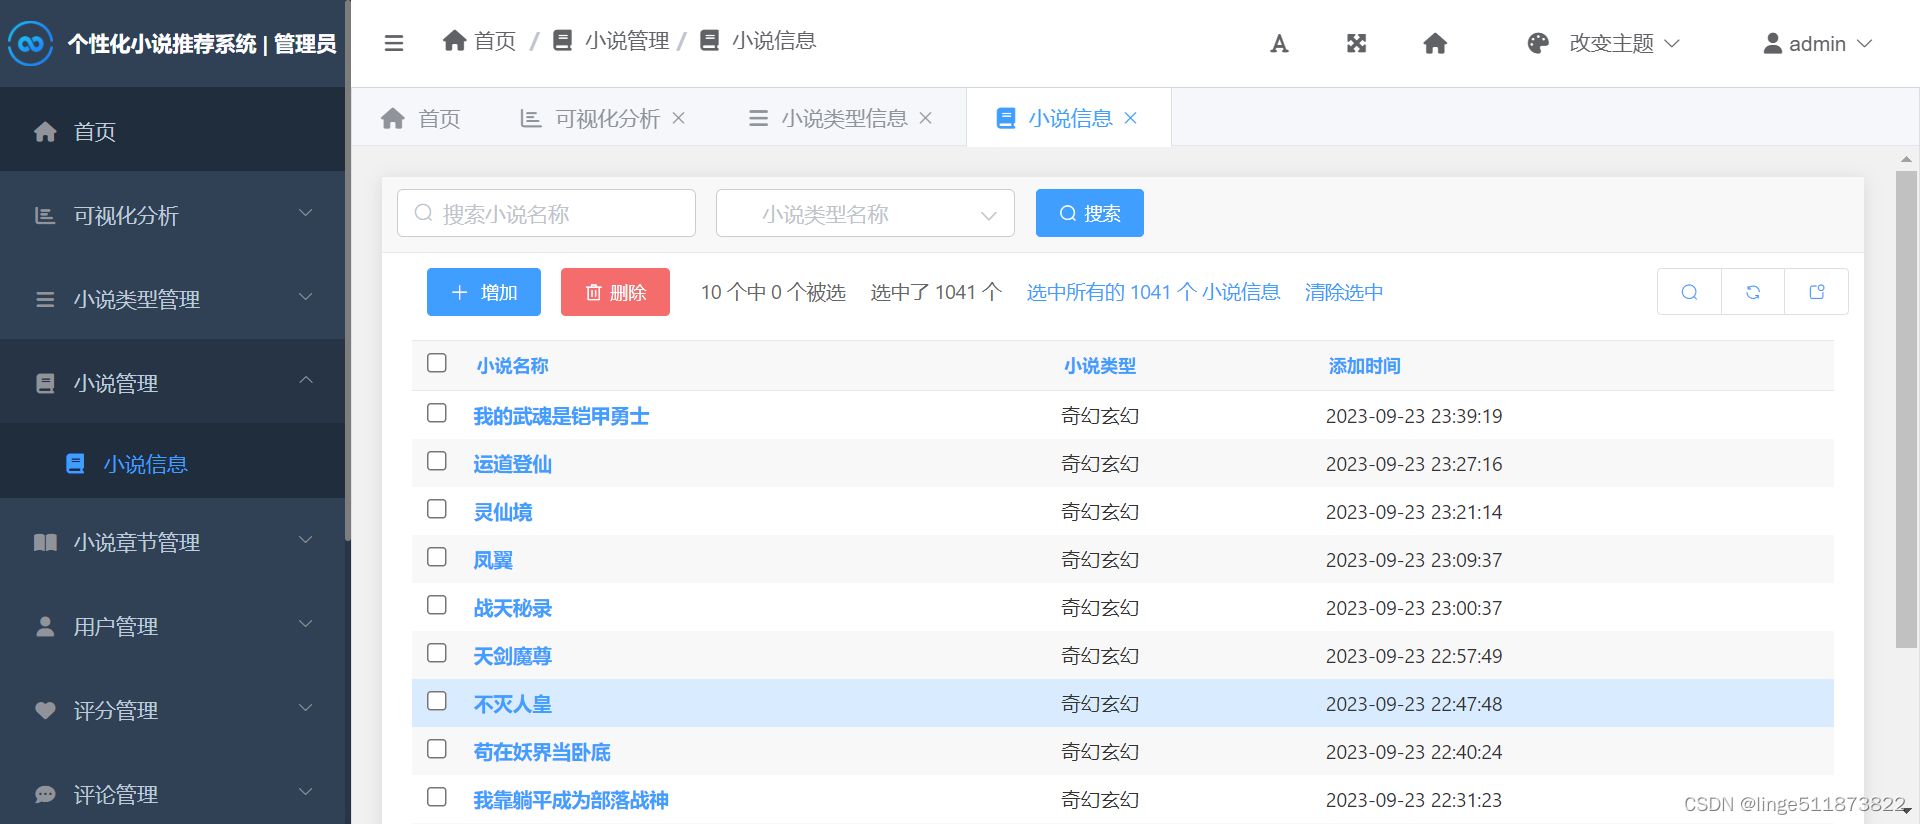Close the 小说类型信息 tab
The image size is (1920, 824).
pos(926,118)
